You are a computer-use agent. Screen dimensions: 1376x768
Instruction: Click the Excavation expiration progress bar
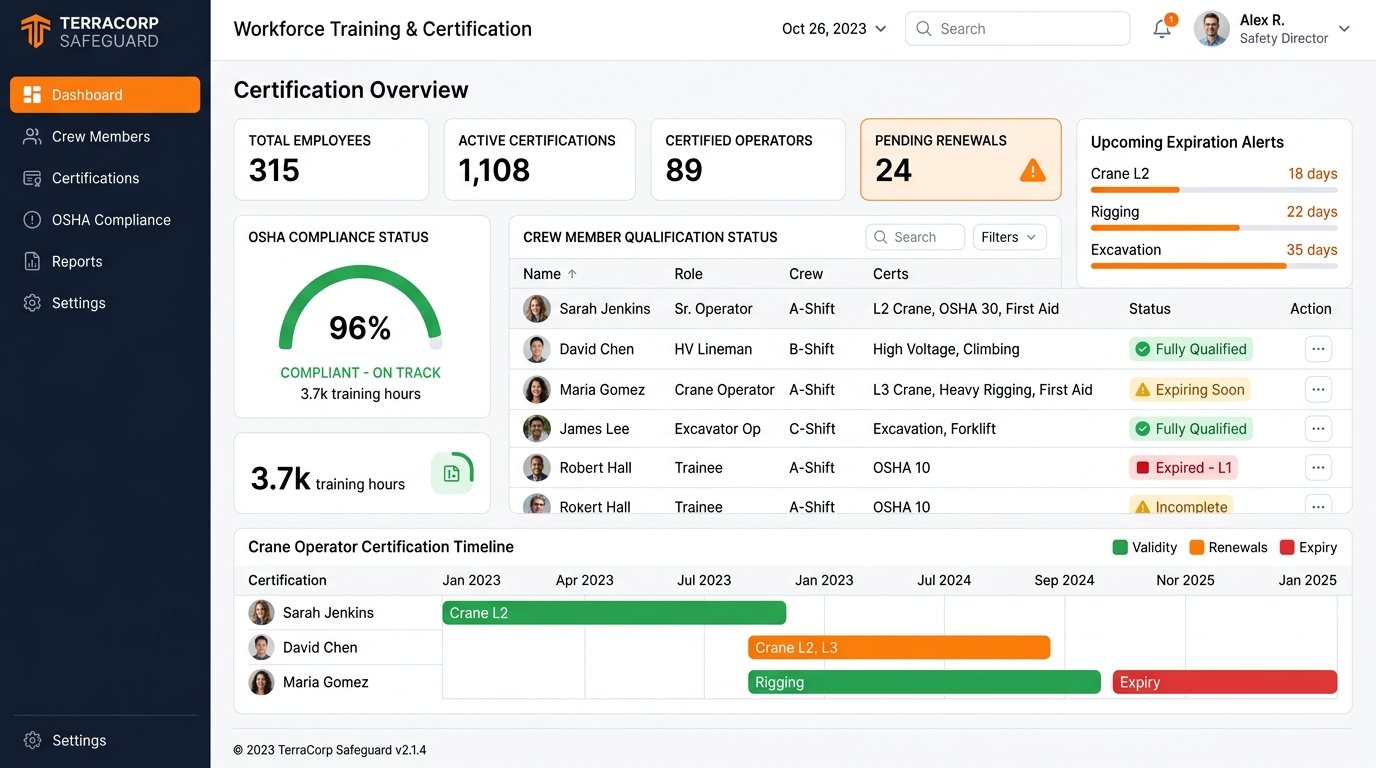tap(1214, 266)
